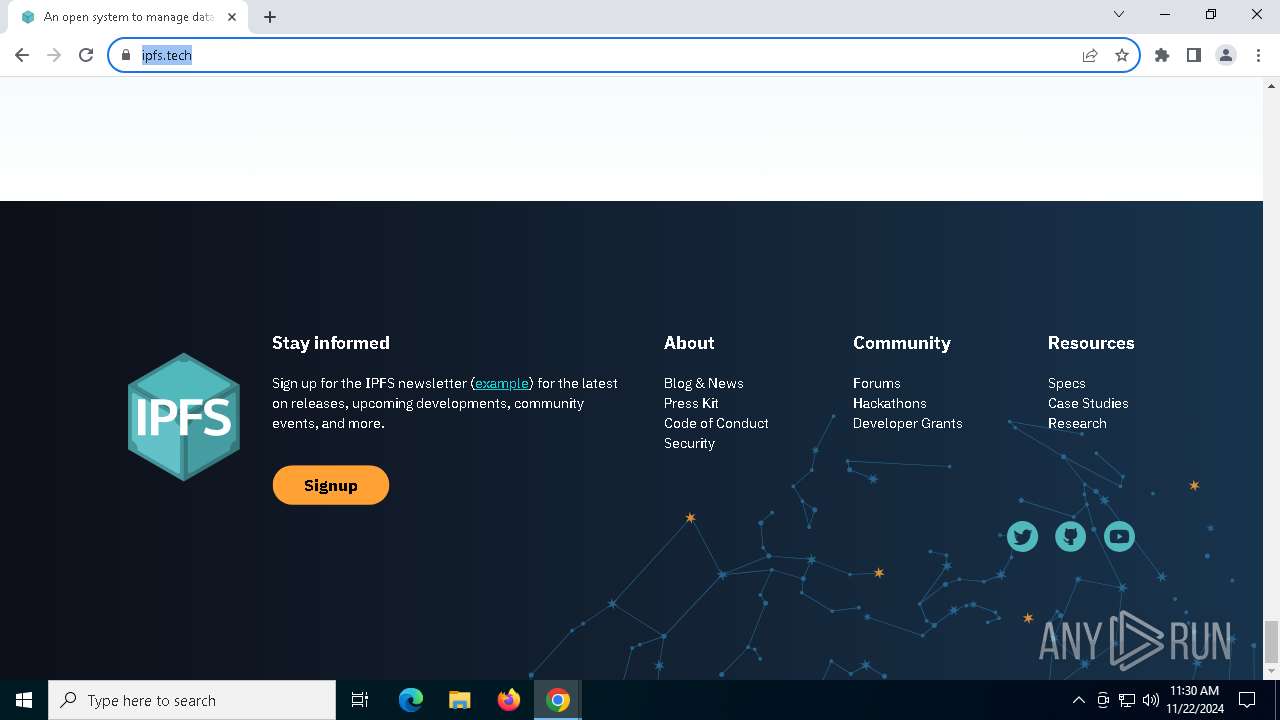Image resolution: width=1280 pixels, height=720 pixels.
Task: Bookmark this tab with the star
Action: [1122, 55]
